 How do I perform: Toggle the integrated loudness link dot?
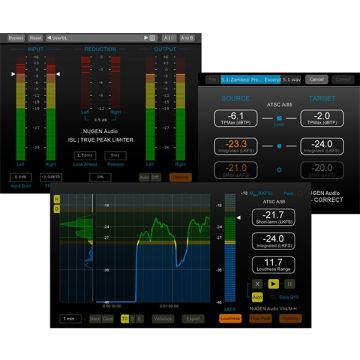click(x=280, y=146)
